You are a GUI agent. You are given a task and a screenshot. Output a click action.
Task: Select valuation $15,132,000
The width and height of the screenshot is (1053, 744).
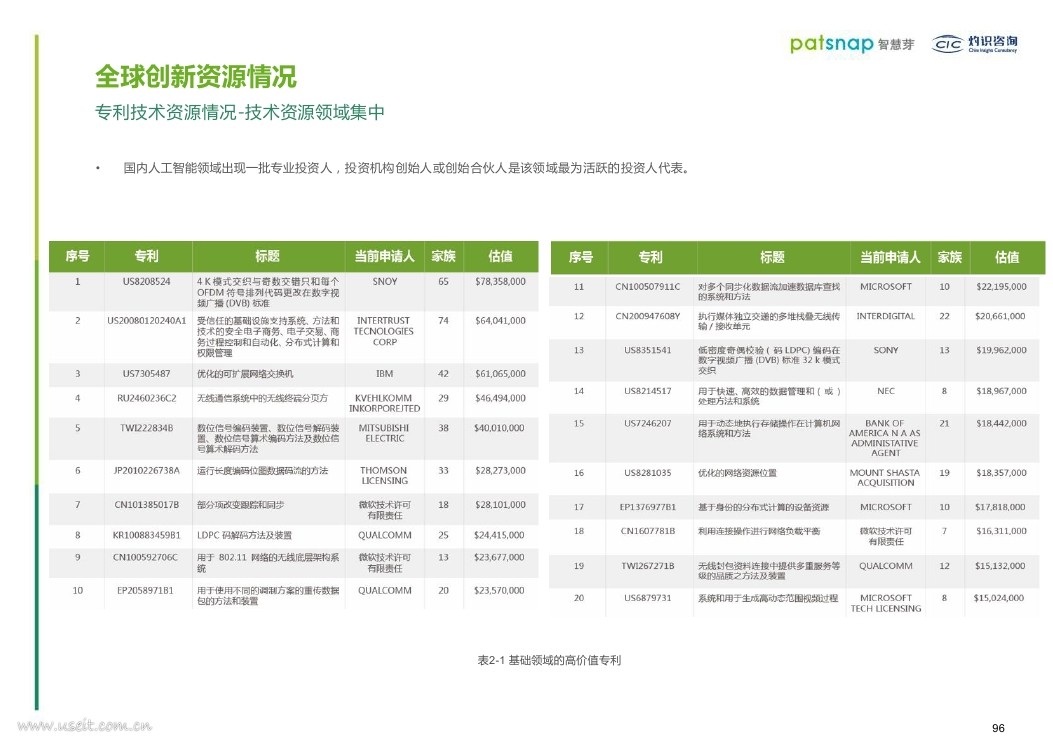1000,565
